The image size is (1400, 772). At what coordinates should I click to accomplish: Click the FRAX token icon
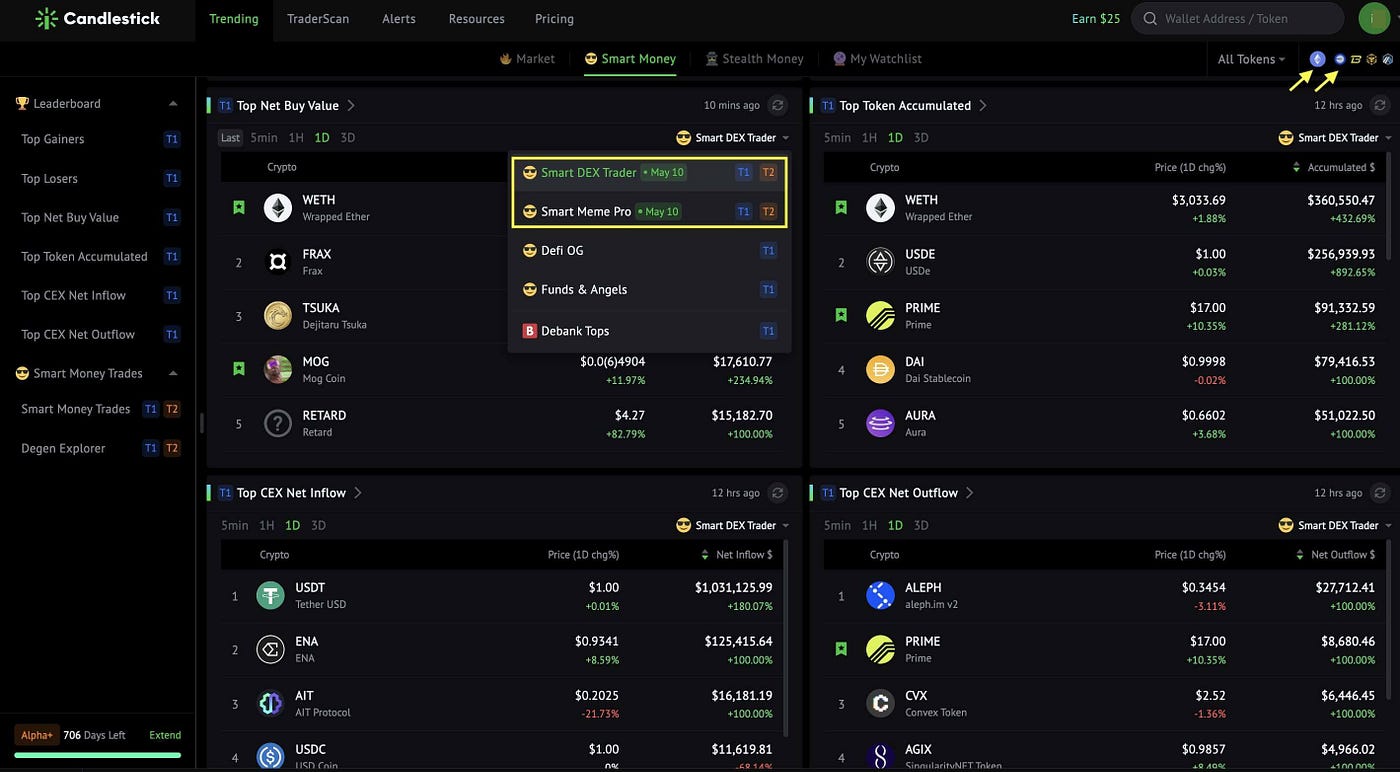point(277,262)
